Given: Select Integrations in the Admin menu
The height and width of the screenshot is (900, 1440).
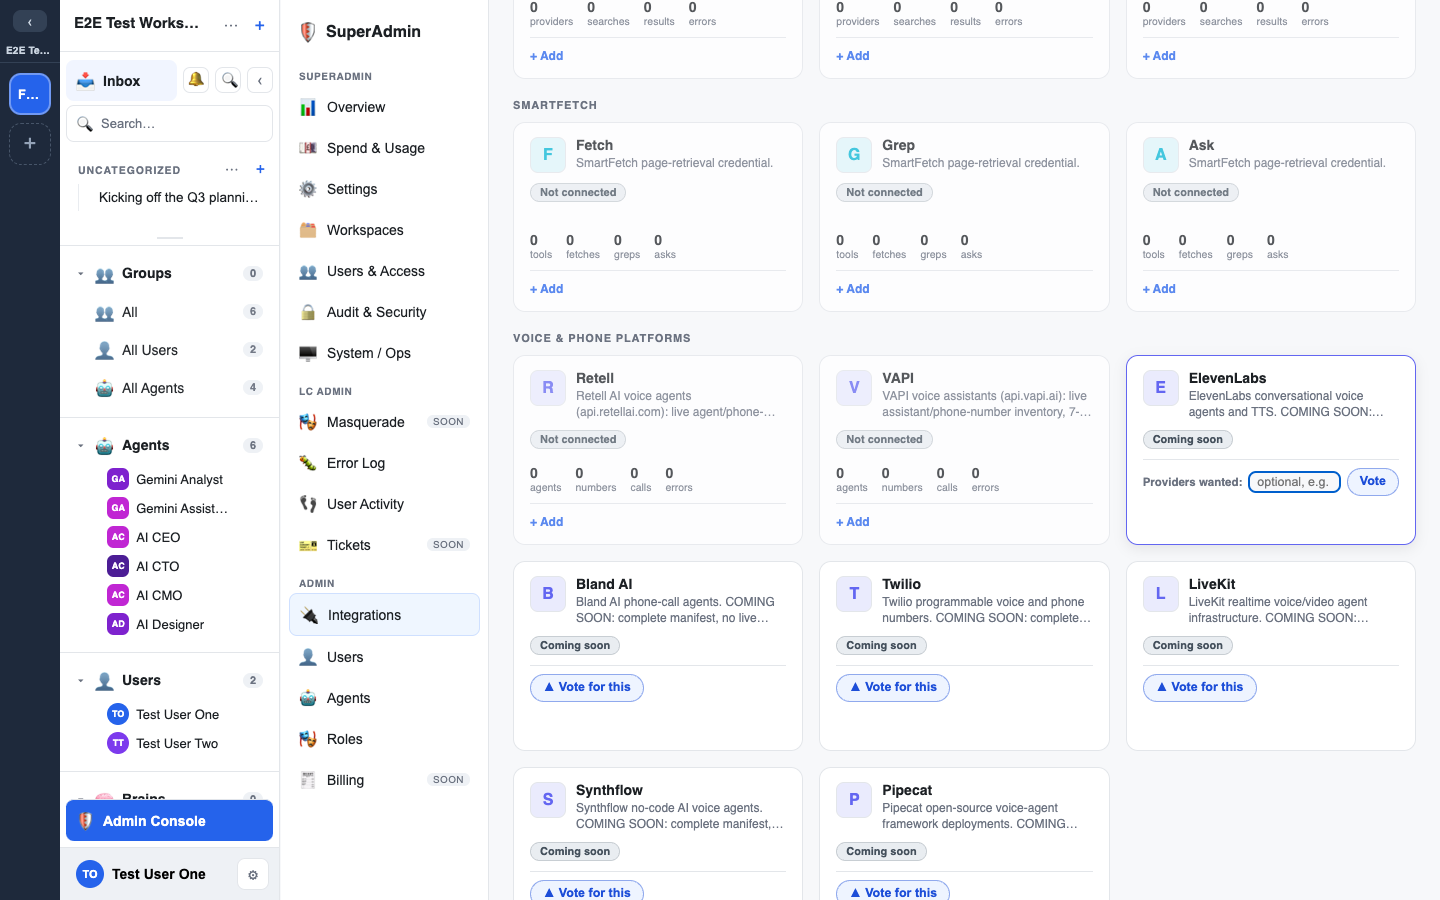Looking at the screenshot, I should [384, 615].
